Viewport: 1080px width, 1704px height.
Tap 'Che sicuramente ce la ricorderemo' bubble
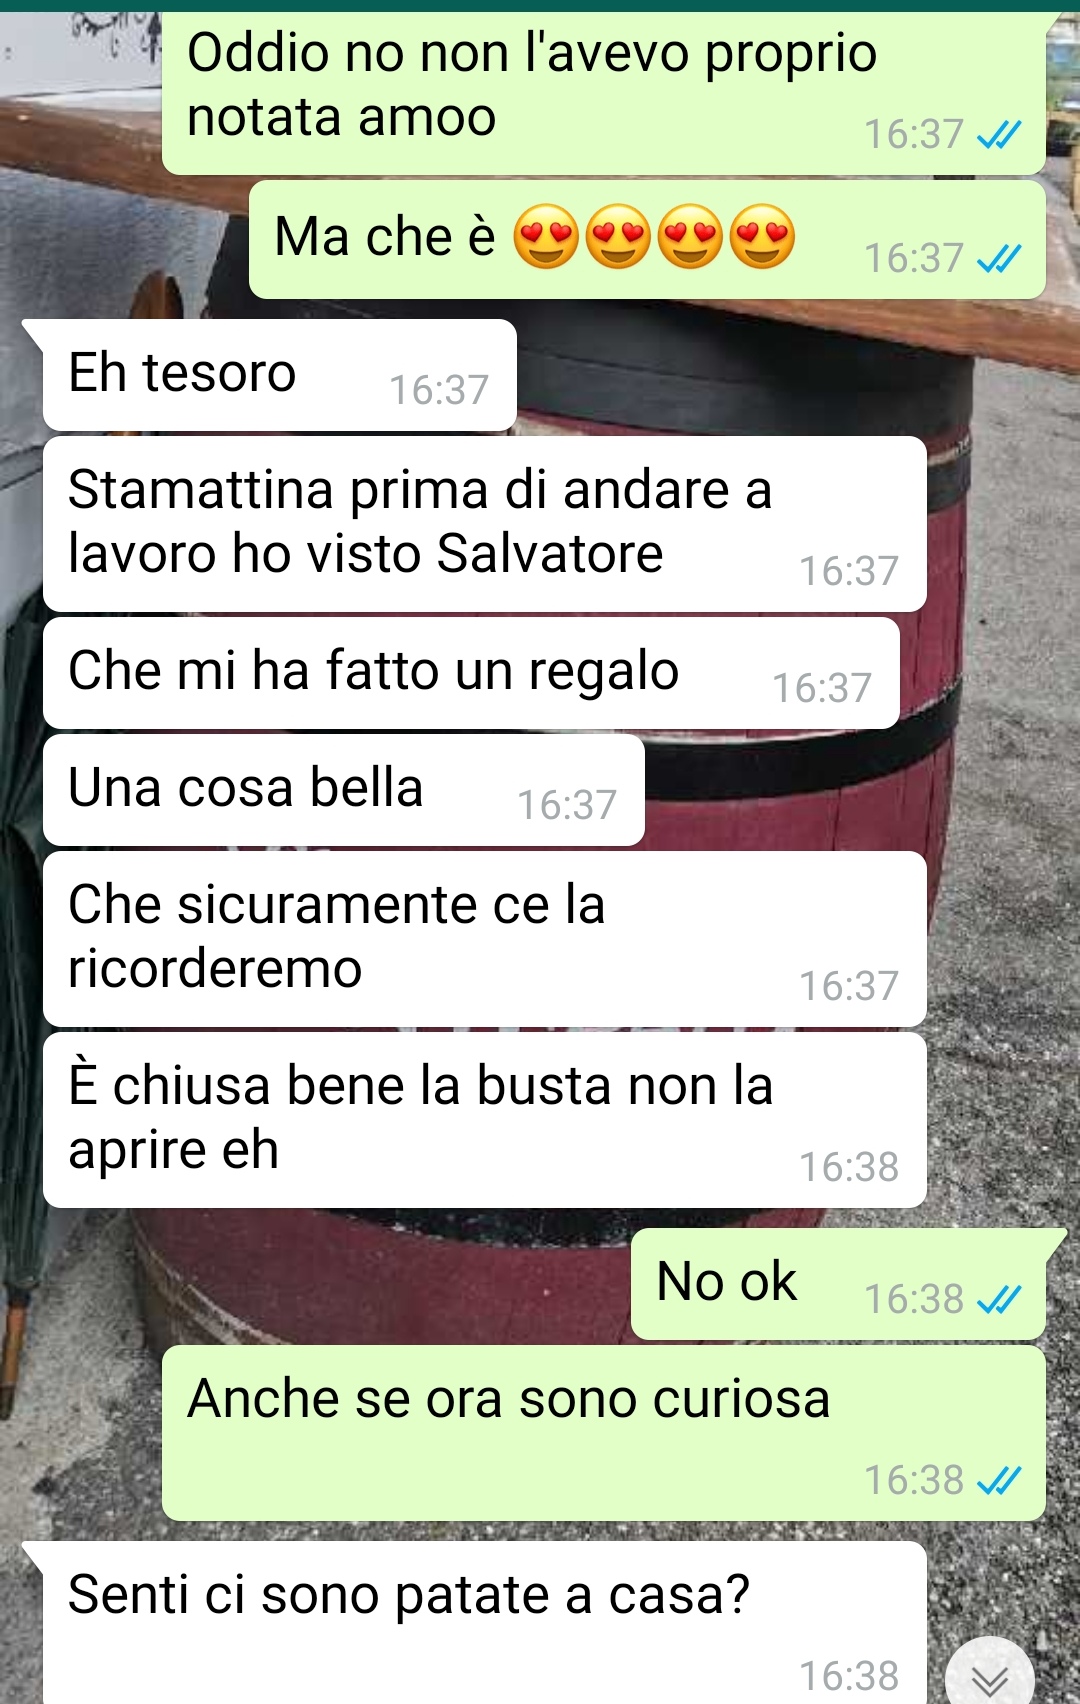click(x=484, y=939)
